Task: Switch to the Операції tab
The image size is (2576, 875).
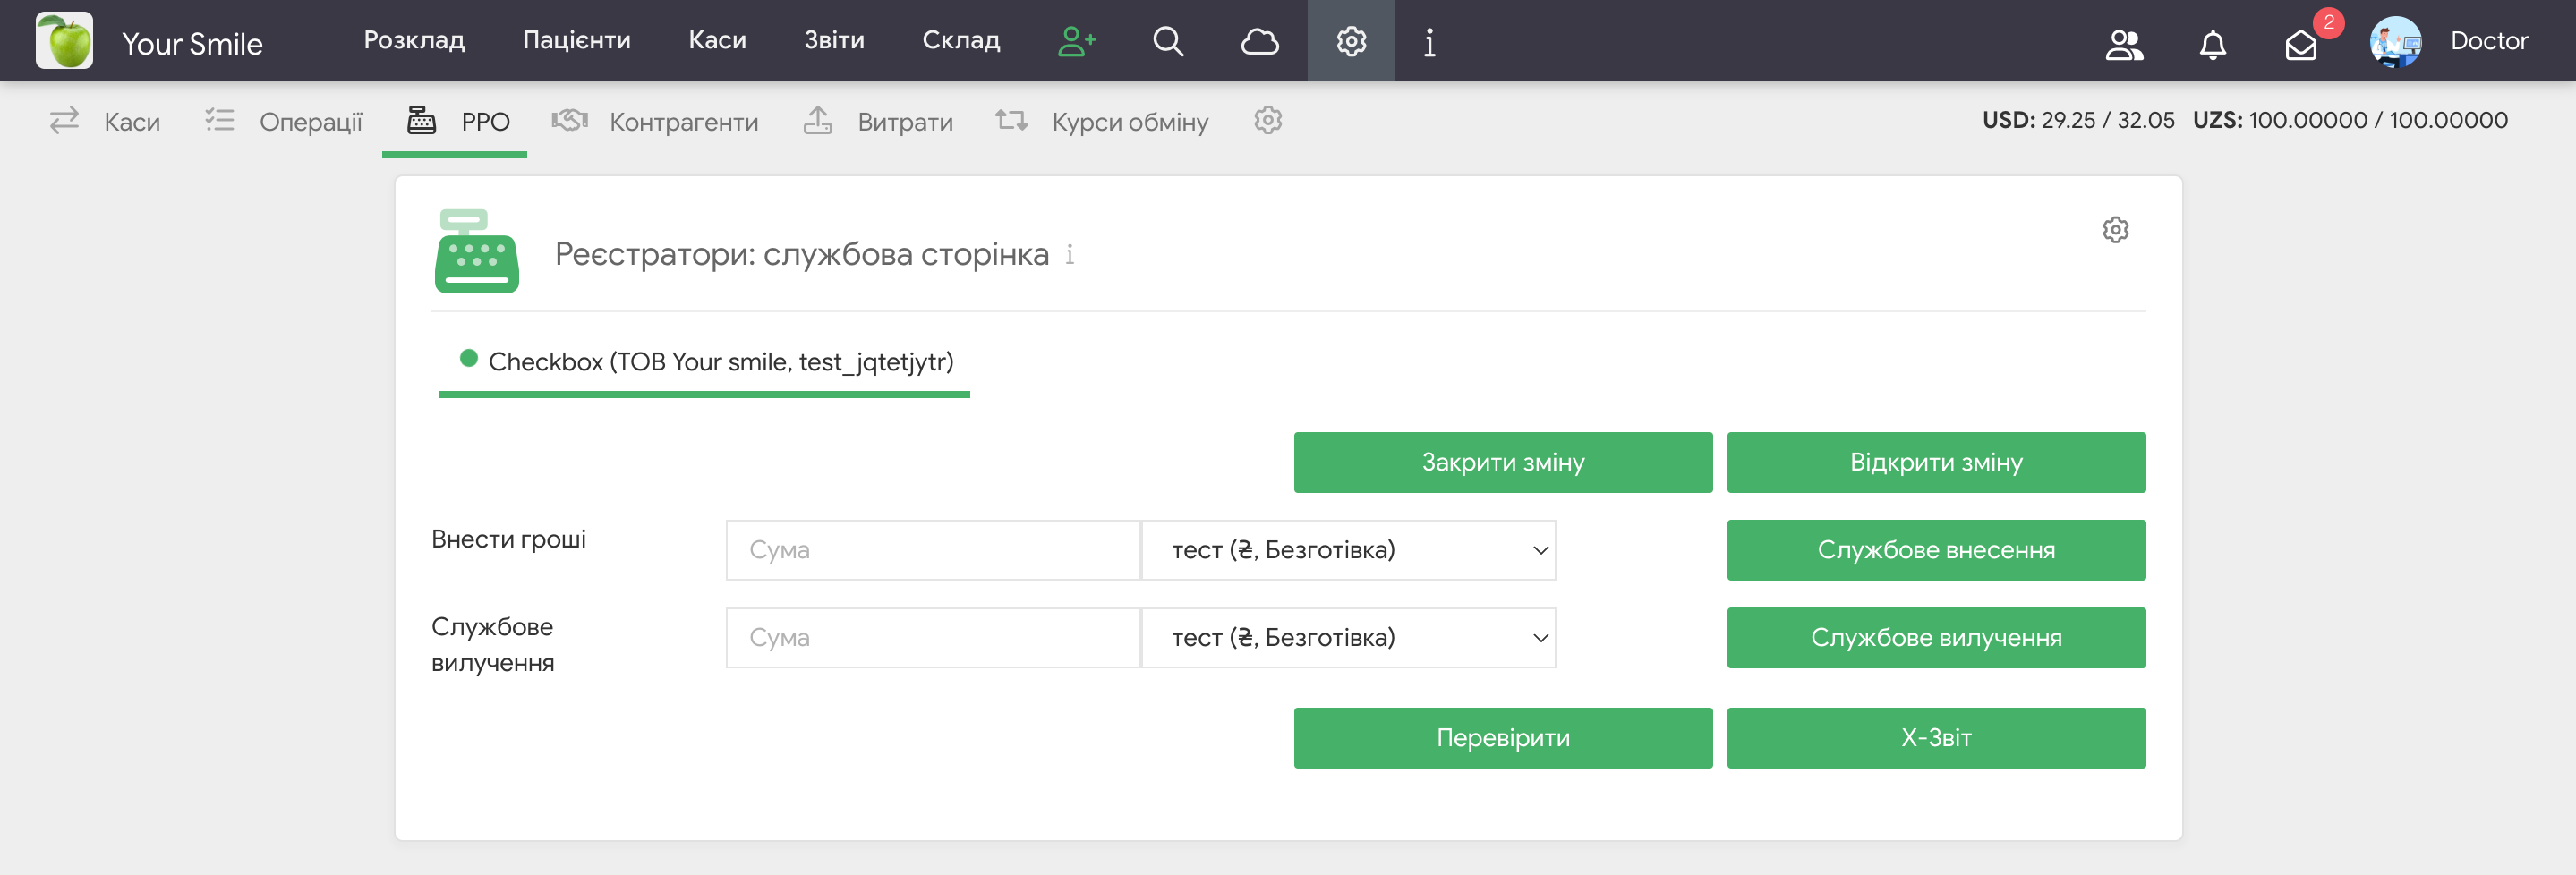Action: (x=283, y=121)
